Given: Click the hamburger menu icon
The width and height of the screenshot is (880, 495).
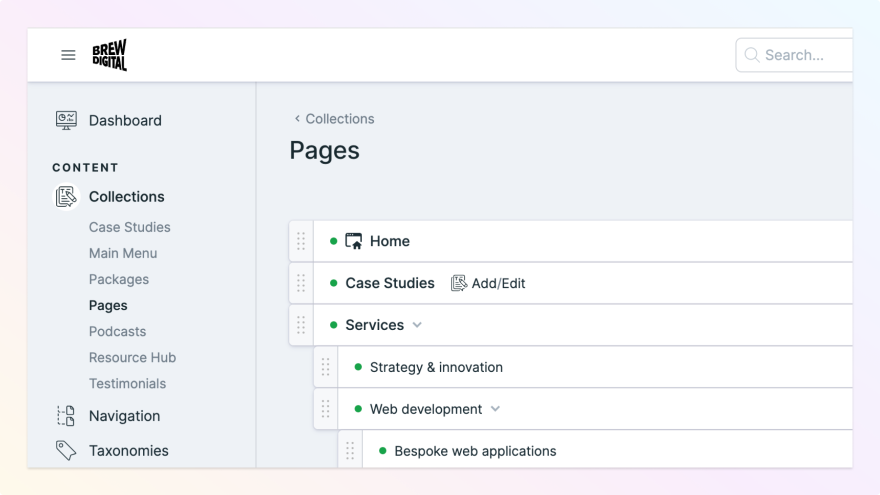Looking at the screenshot, I should pos(68,55).
